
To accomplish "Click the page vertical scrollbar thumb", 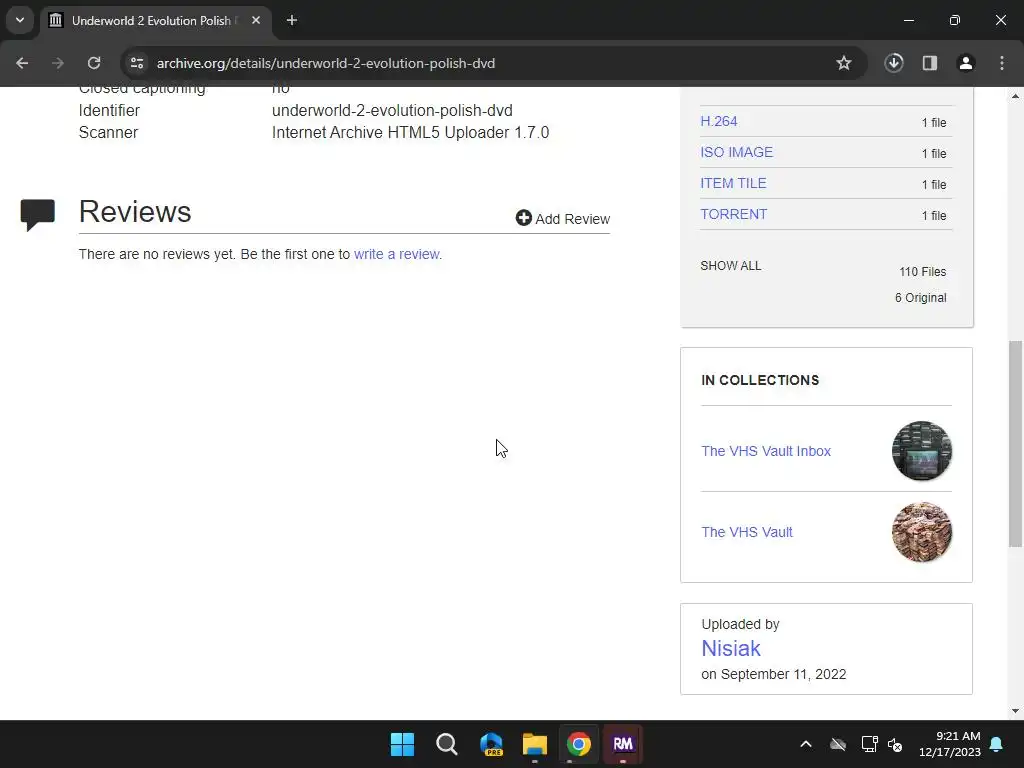I will click(1015, 444).
